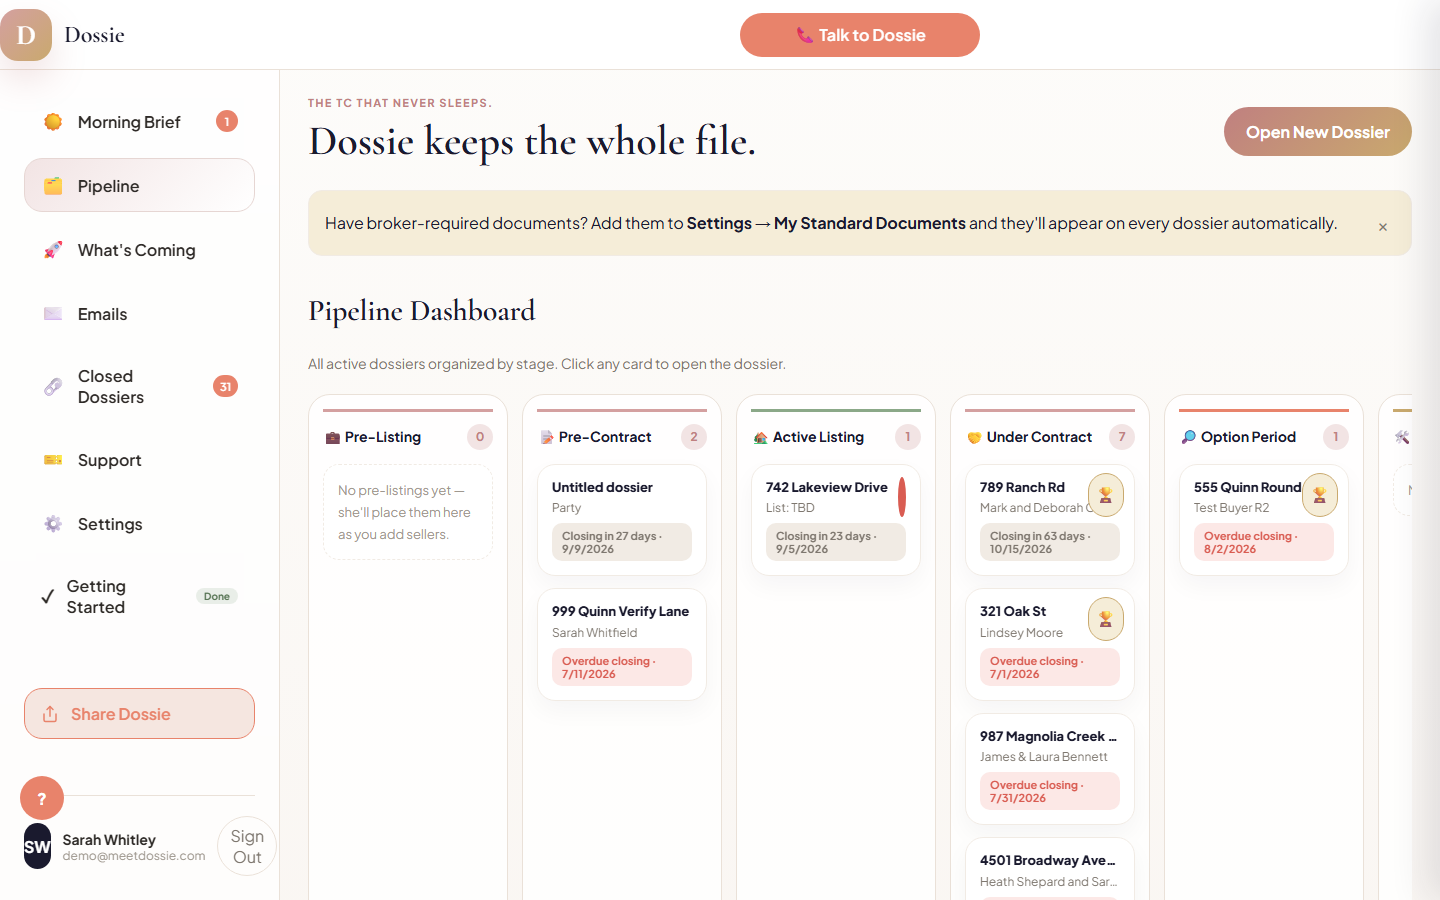This screenshot has width=1440, height=900.
Task: Click the Settings gear icon
Action: (53, 524)
